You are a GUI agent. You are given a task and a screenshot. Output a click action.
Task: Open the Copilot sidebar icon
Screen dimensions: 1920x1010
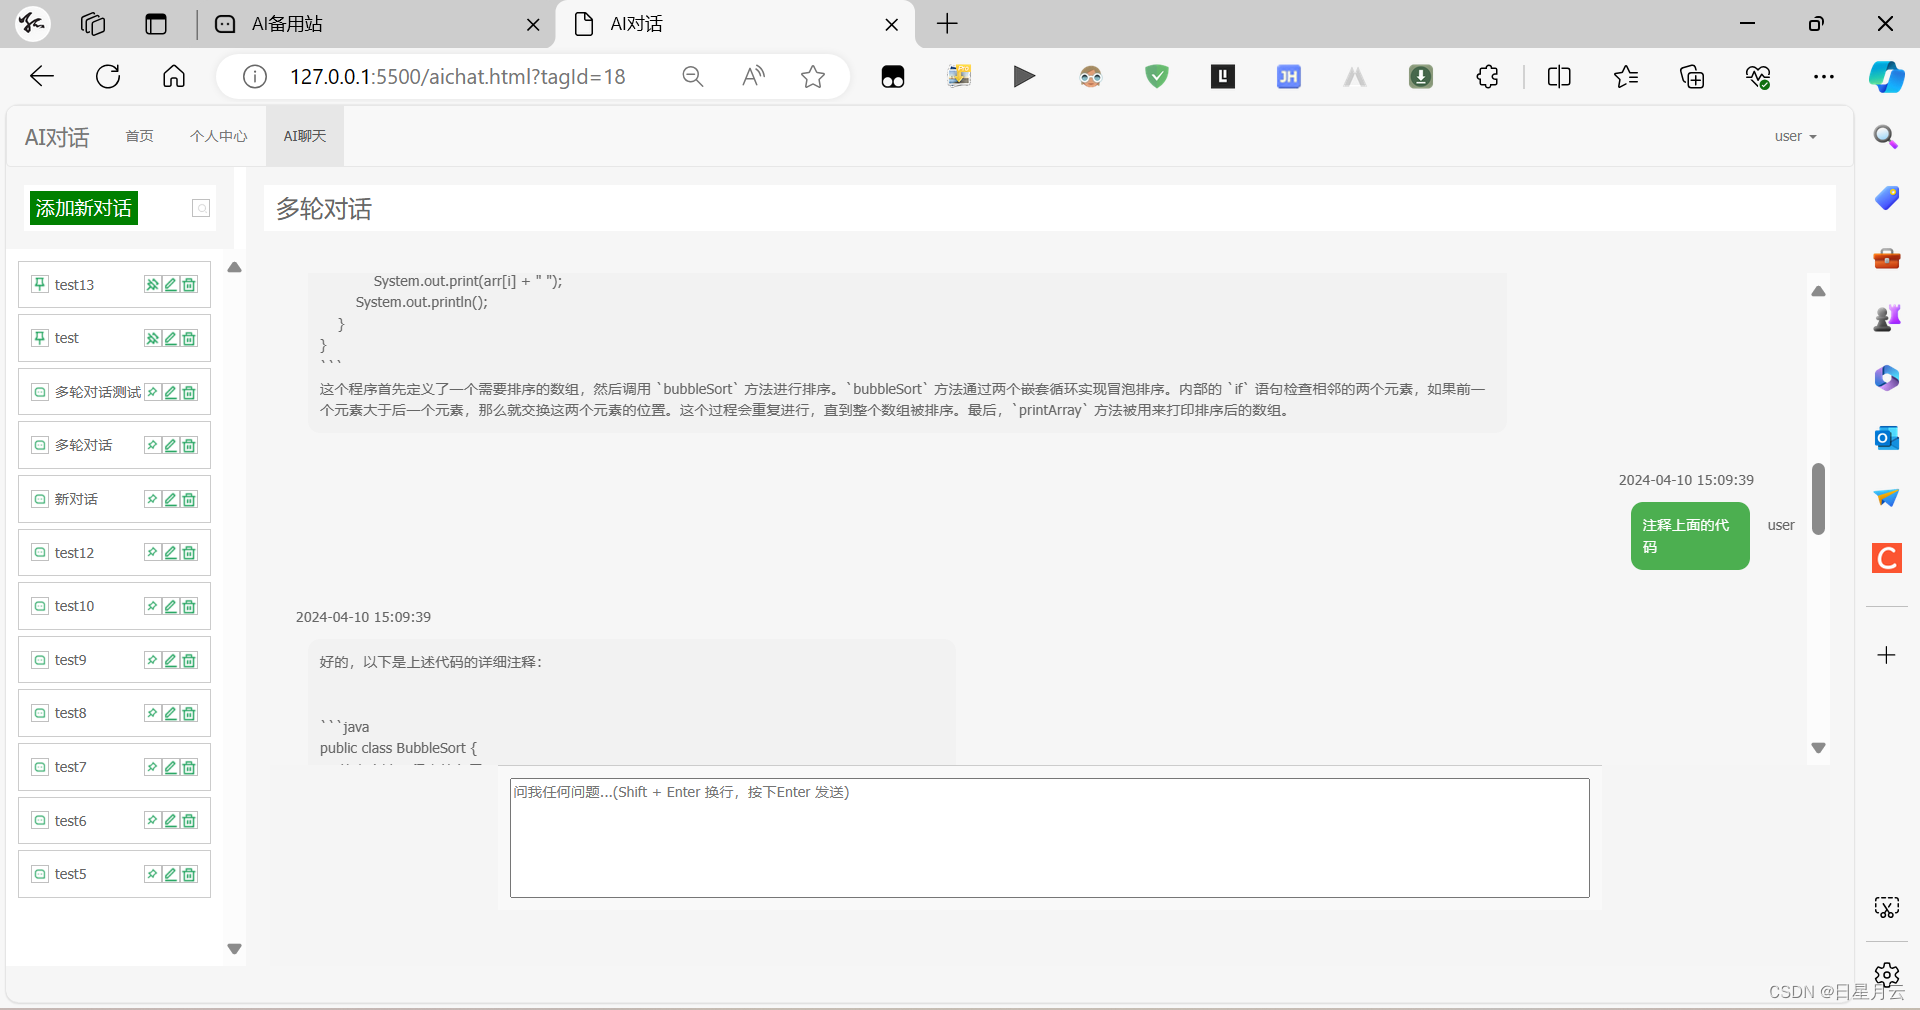click(1887, 77)
